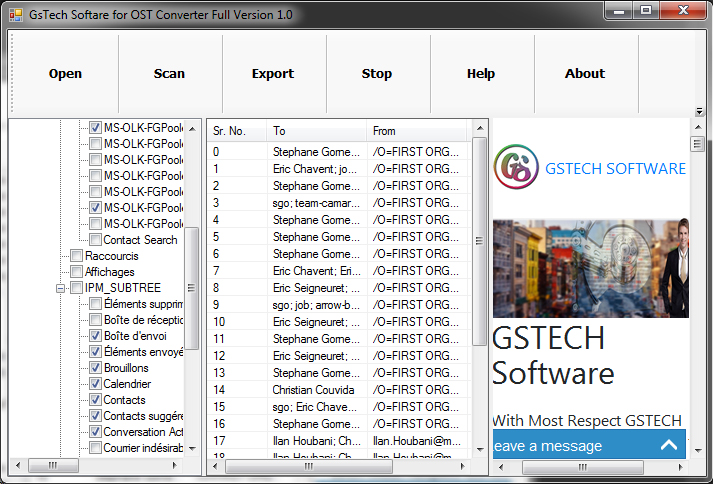Sort by the Sr. No. column header
Screen dimensions: 713x484
[236, 131]
